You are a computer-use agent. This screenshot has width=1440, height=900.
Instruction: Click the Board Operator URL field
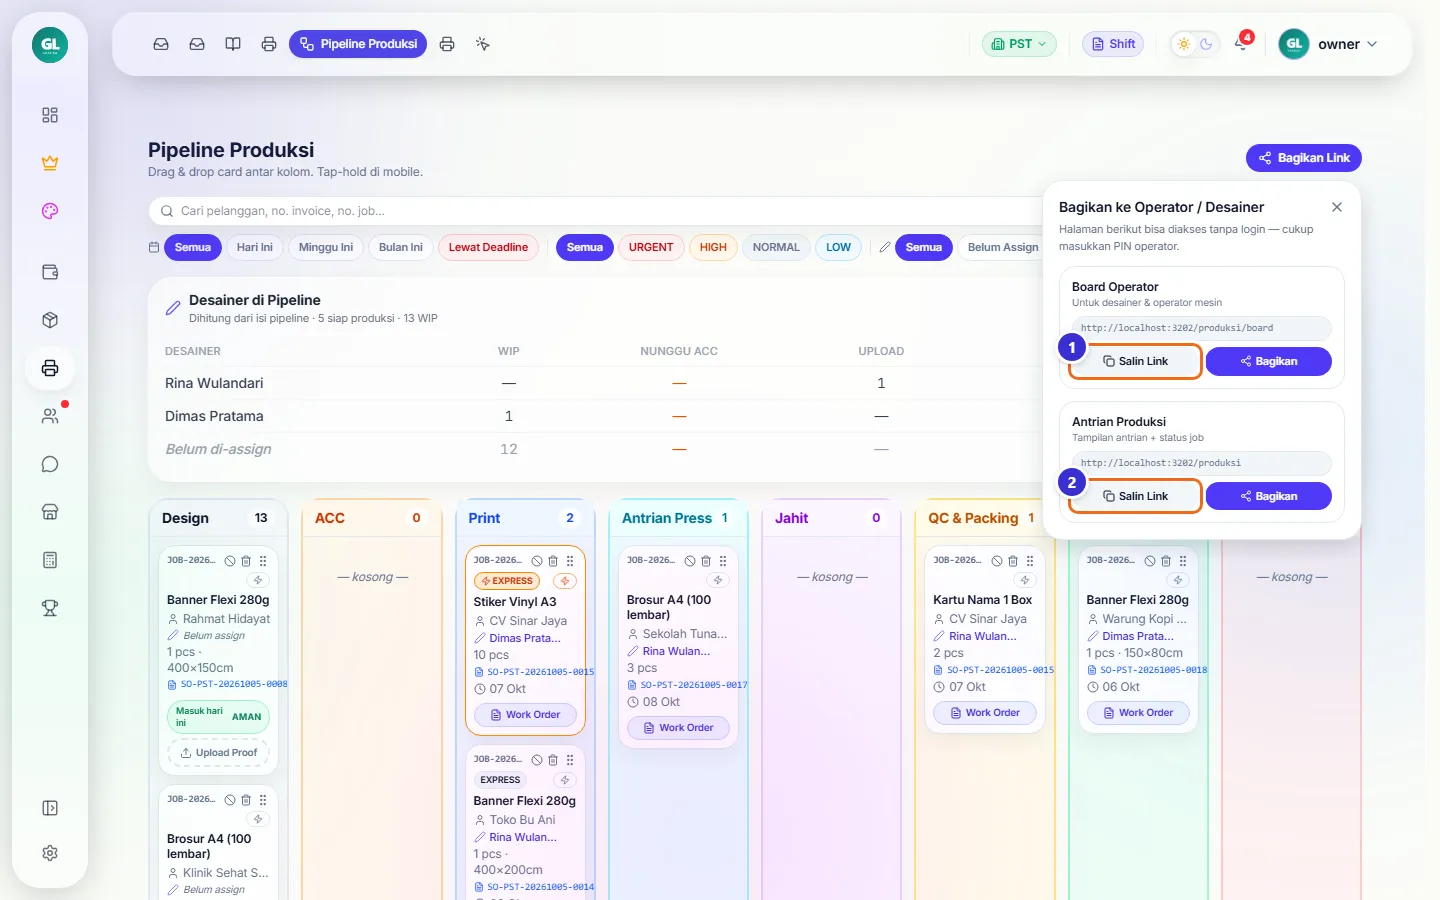(x=1202, y=328)
